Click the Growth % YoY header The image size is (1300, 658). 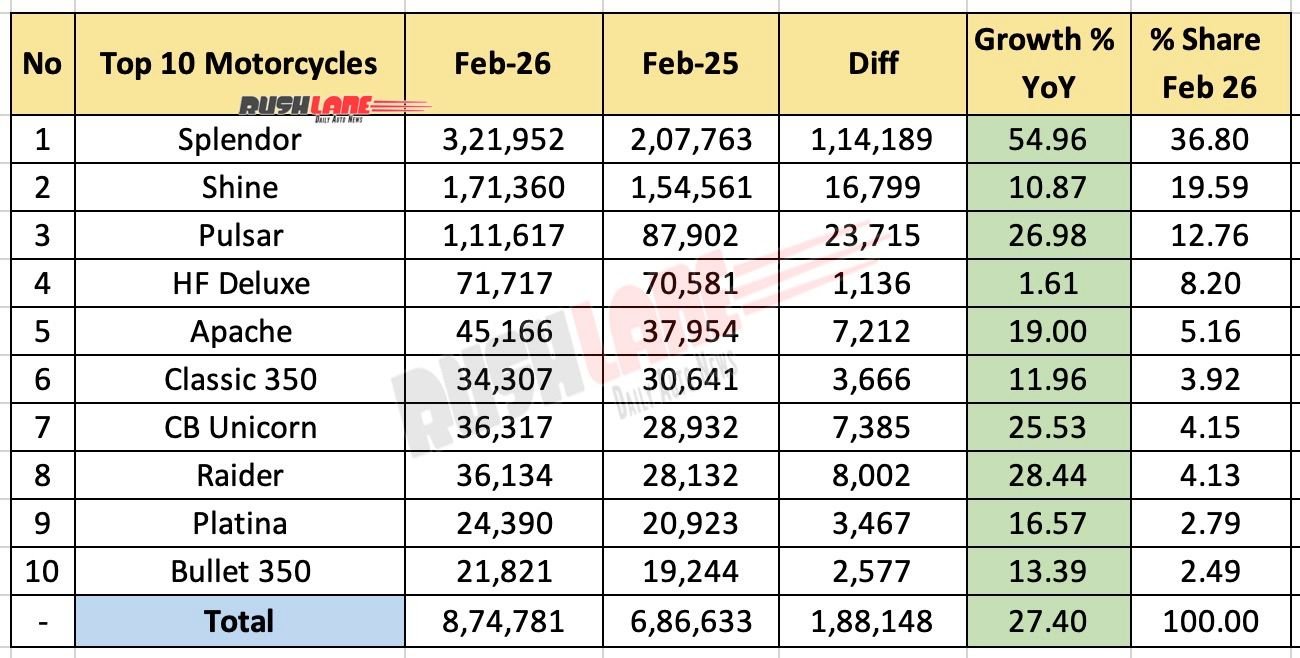click(1044, 64)
